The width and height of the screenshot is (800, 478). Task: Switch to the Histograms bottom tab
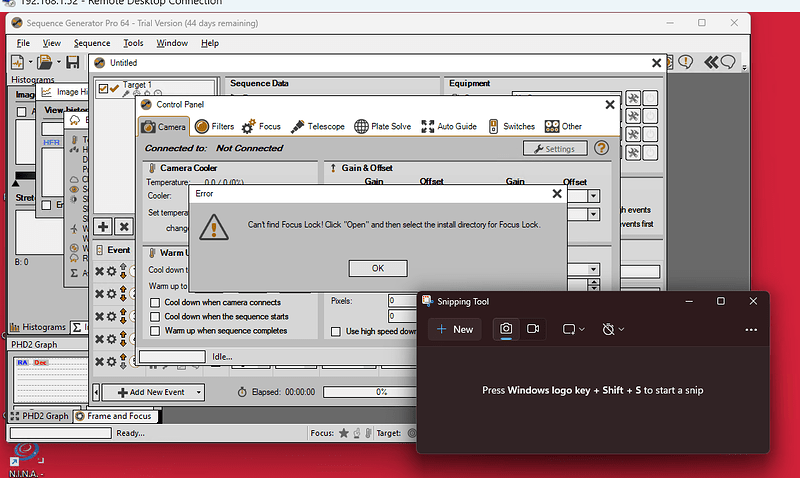click(x=38, y=327)
